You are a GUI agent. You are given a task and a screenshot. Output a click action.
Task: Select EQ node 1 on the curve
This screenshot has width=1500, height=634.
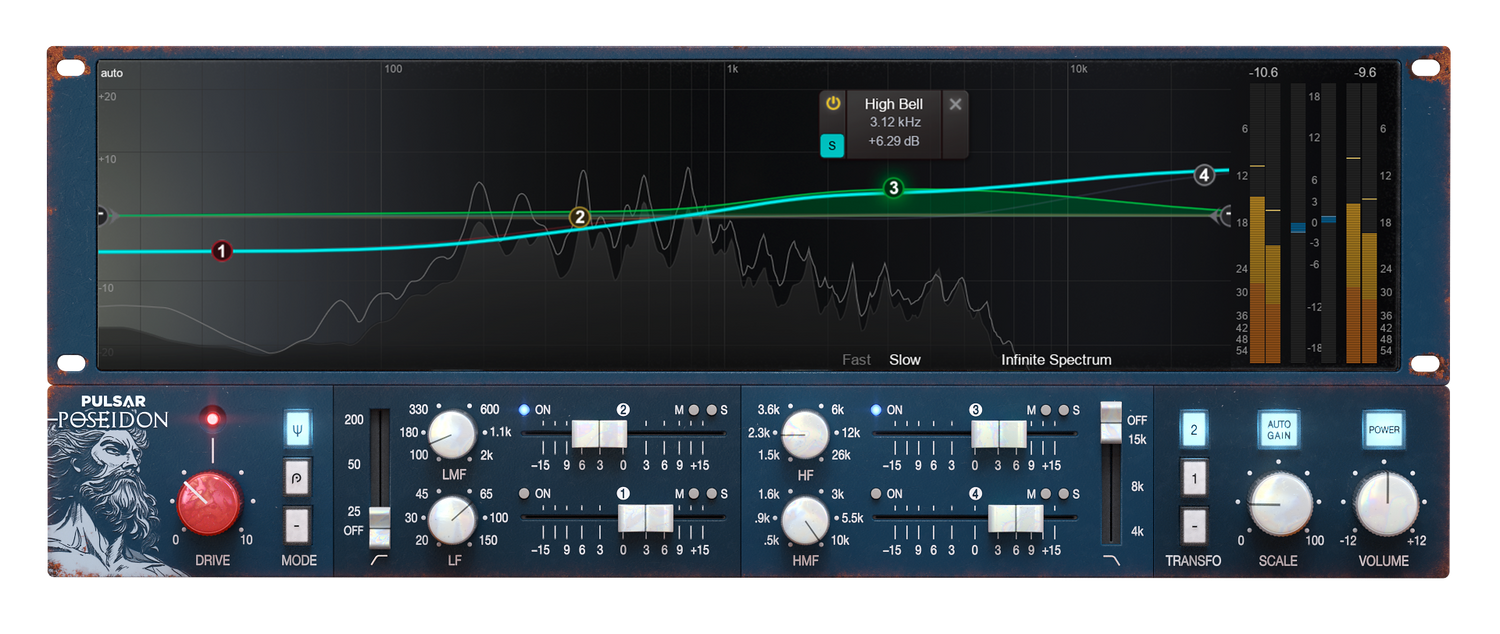[x=222, y=251]
